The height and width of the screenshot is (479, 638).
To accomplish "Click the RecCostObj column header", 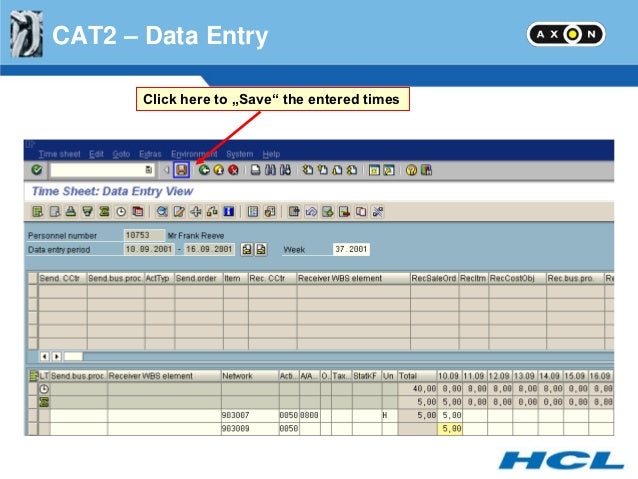I will pyautogui.click(x=517, y=278).
